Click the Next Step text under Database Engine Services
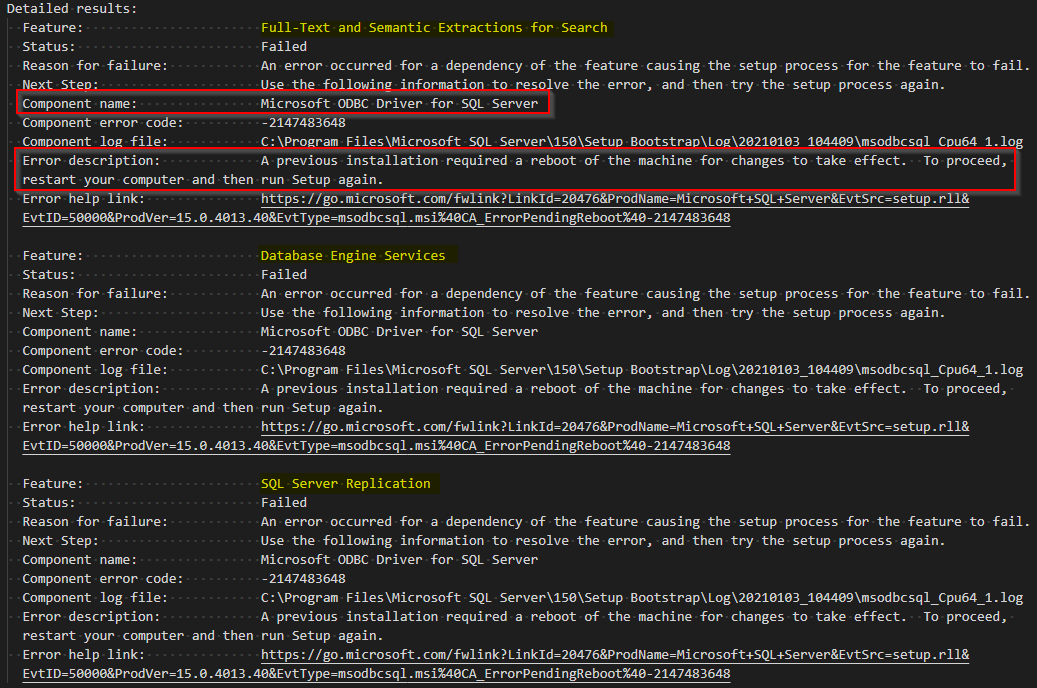The height and width of the screenshot is (688, 1037). coord(602,313)
